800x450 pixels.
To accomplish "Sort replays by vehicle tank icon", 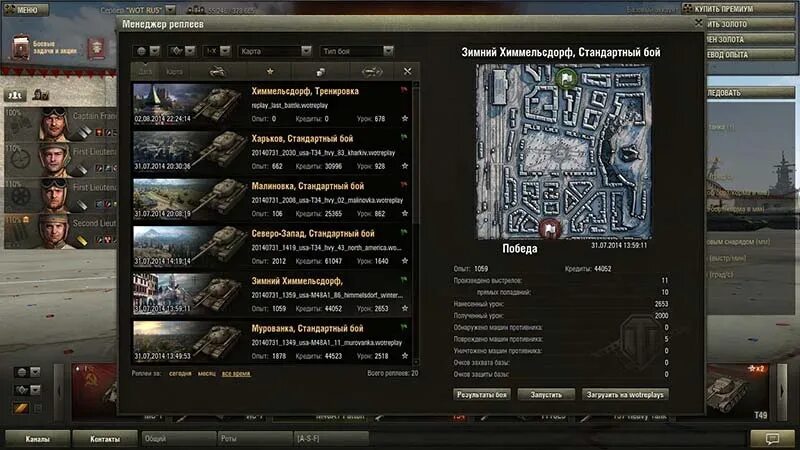I will [218, 72].
